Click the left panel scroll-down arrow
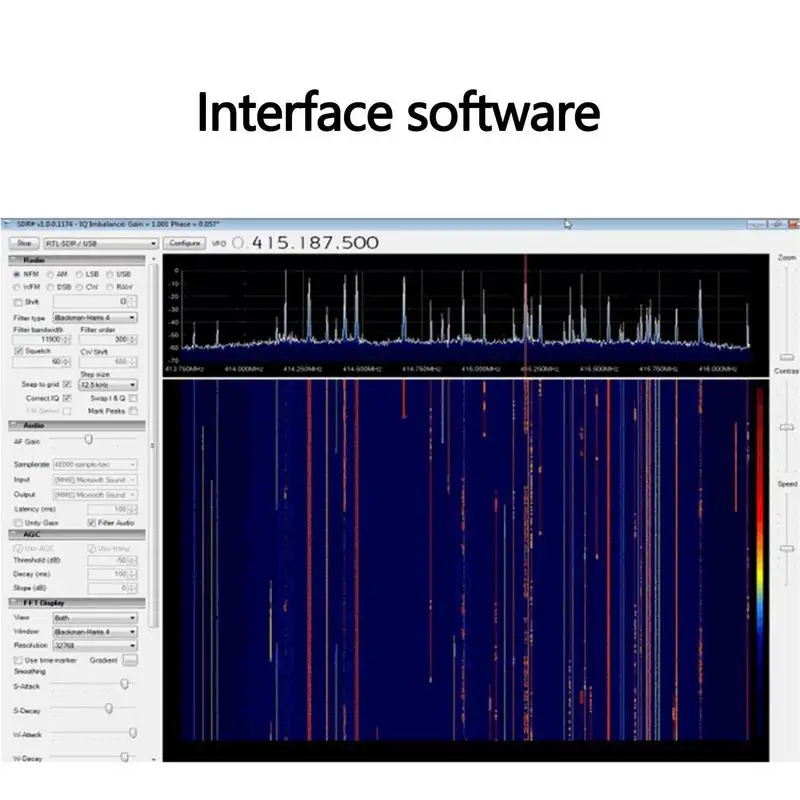 (154, 759)
